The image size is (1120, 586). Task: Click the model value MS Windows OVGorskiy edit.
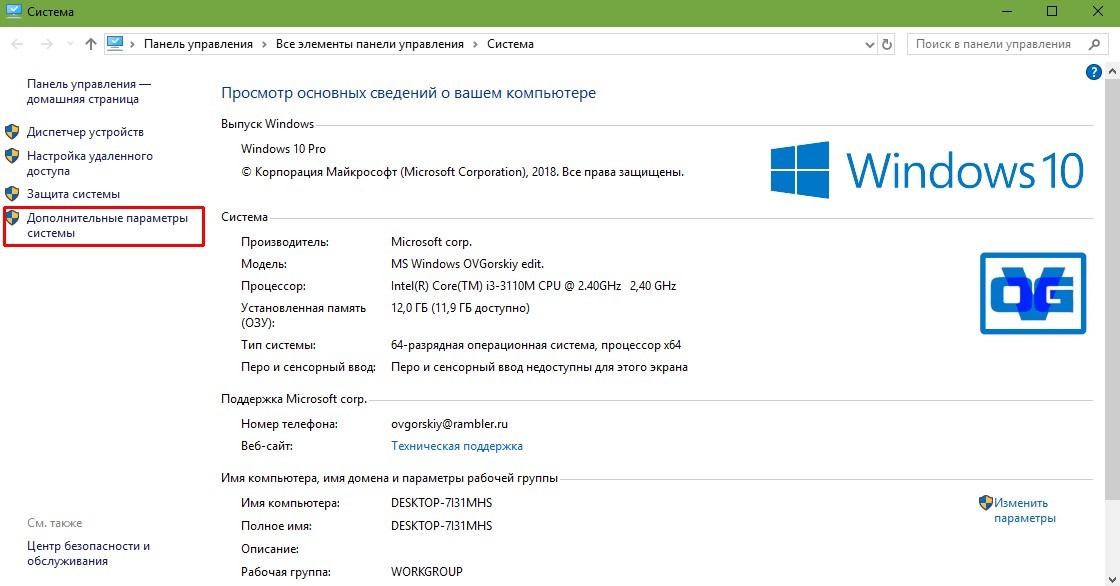[467, 264]
